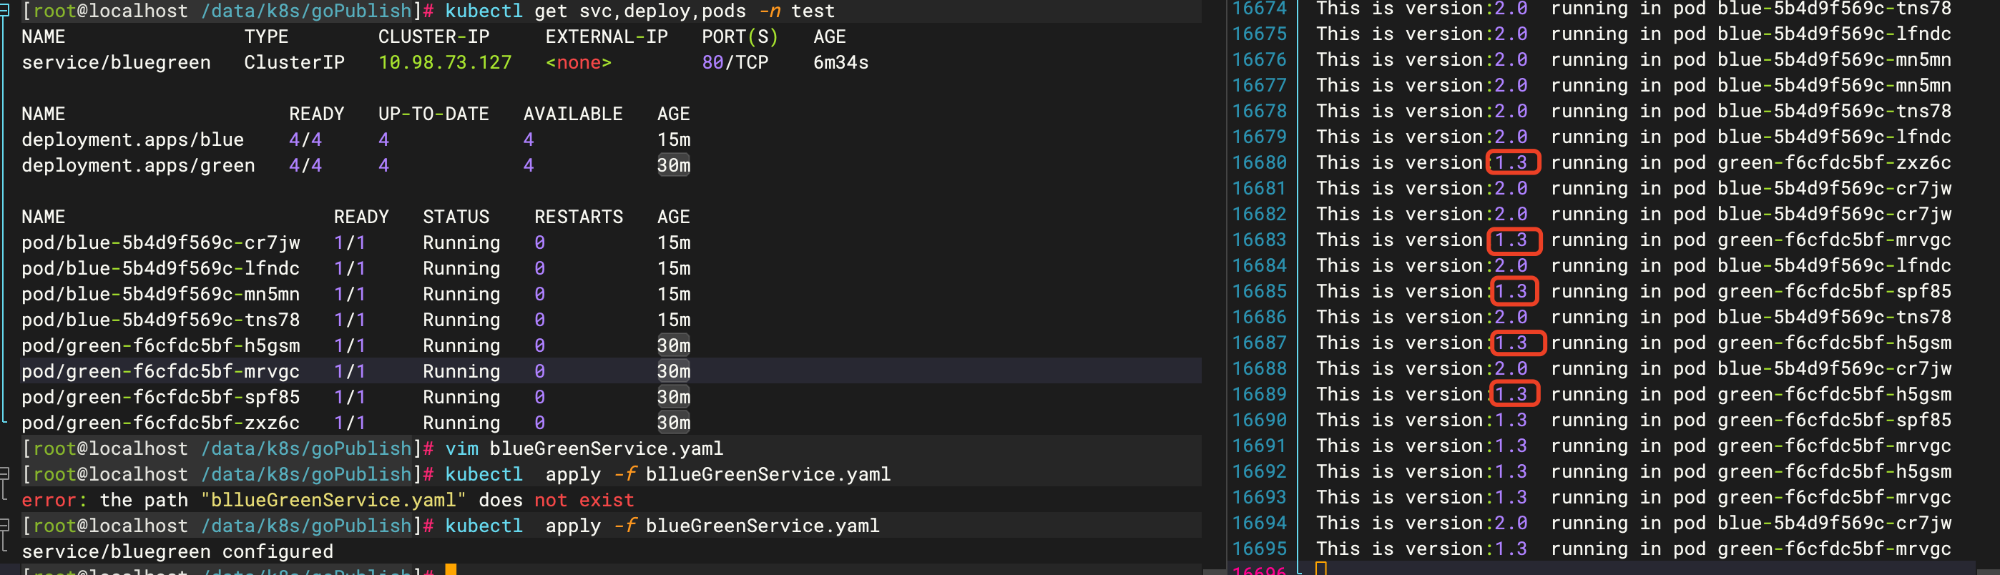
Task: Select pod/blue-5b4d9f569c-cr7jw in pod list
Action: tap(161, 243)
